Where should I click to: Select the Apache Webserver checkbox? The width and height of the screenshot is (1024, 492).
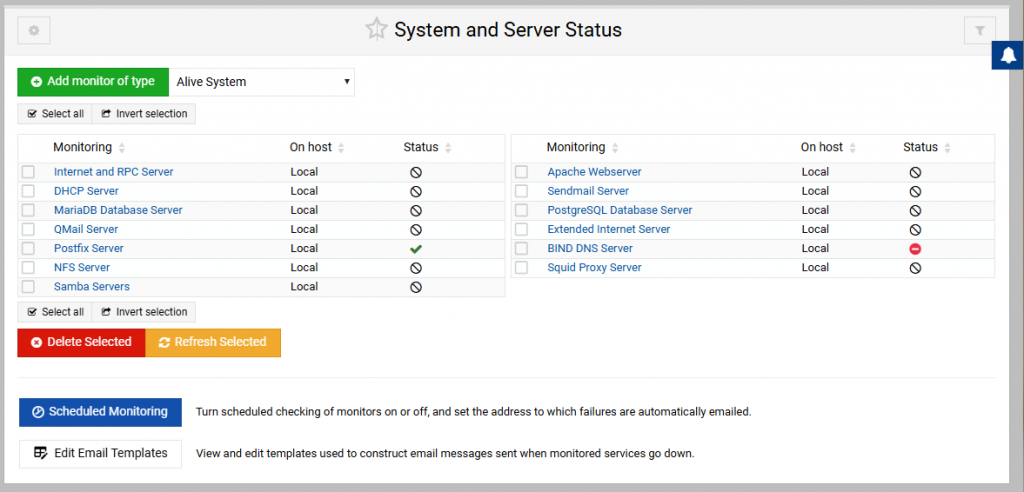point(521,172)
